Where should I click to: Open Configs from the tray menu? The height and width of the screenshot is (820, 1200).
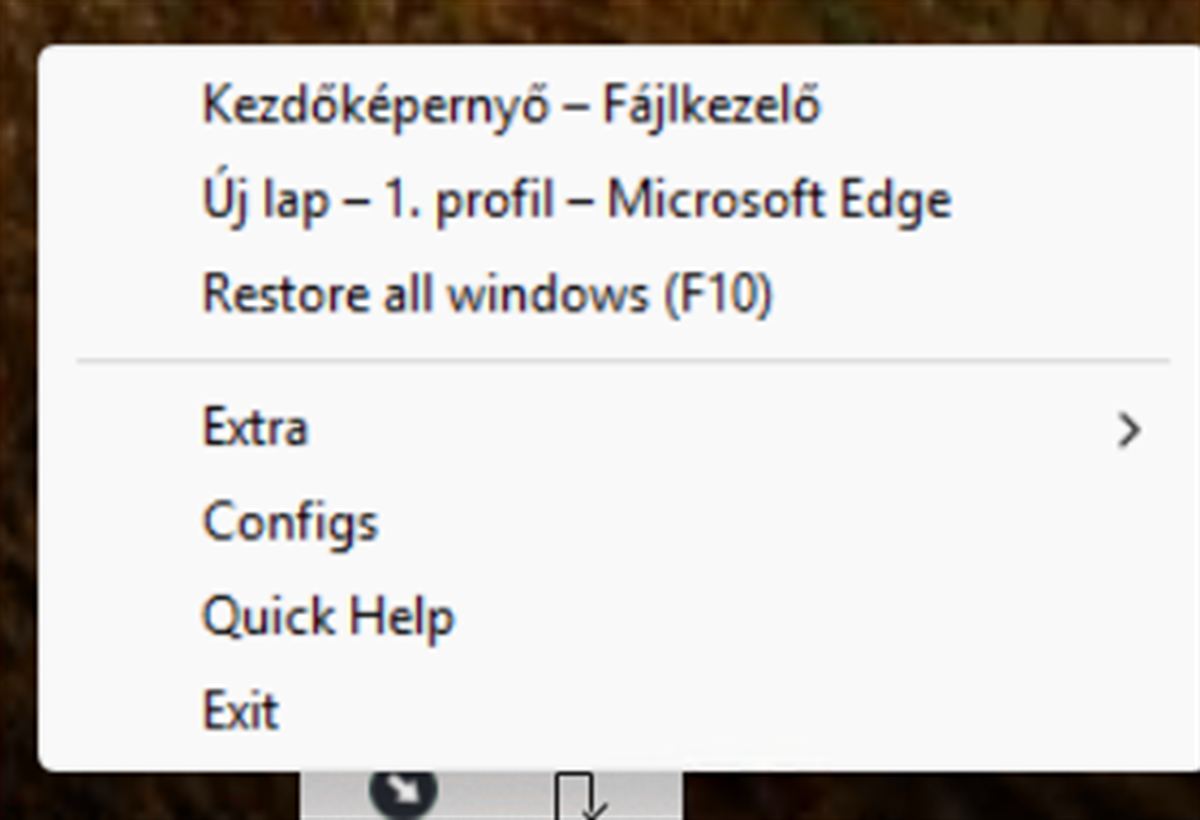290,522
